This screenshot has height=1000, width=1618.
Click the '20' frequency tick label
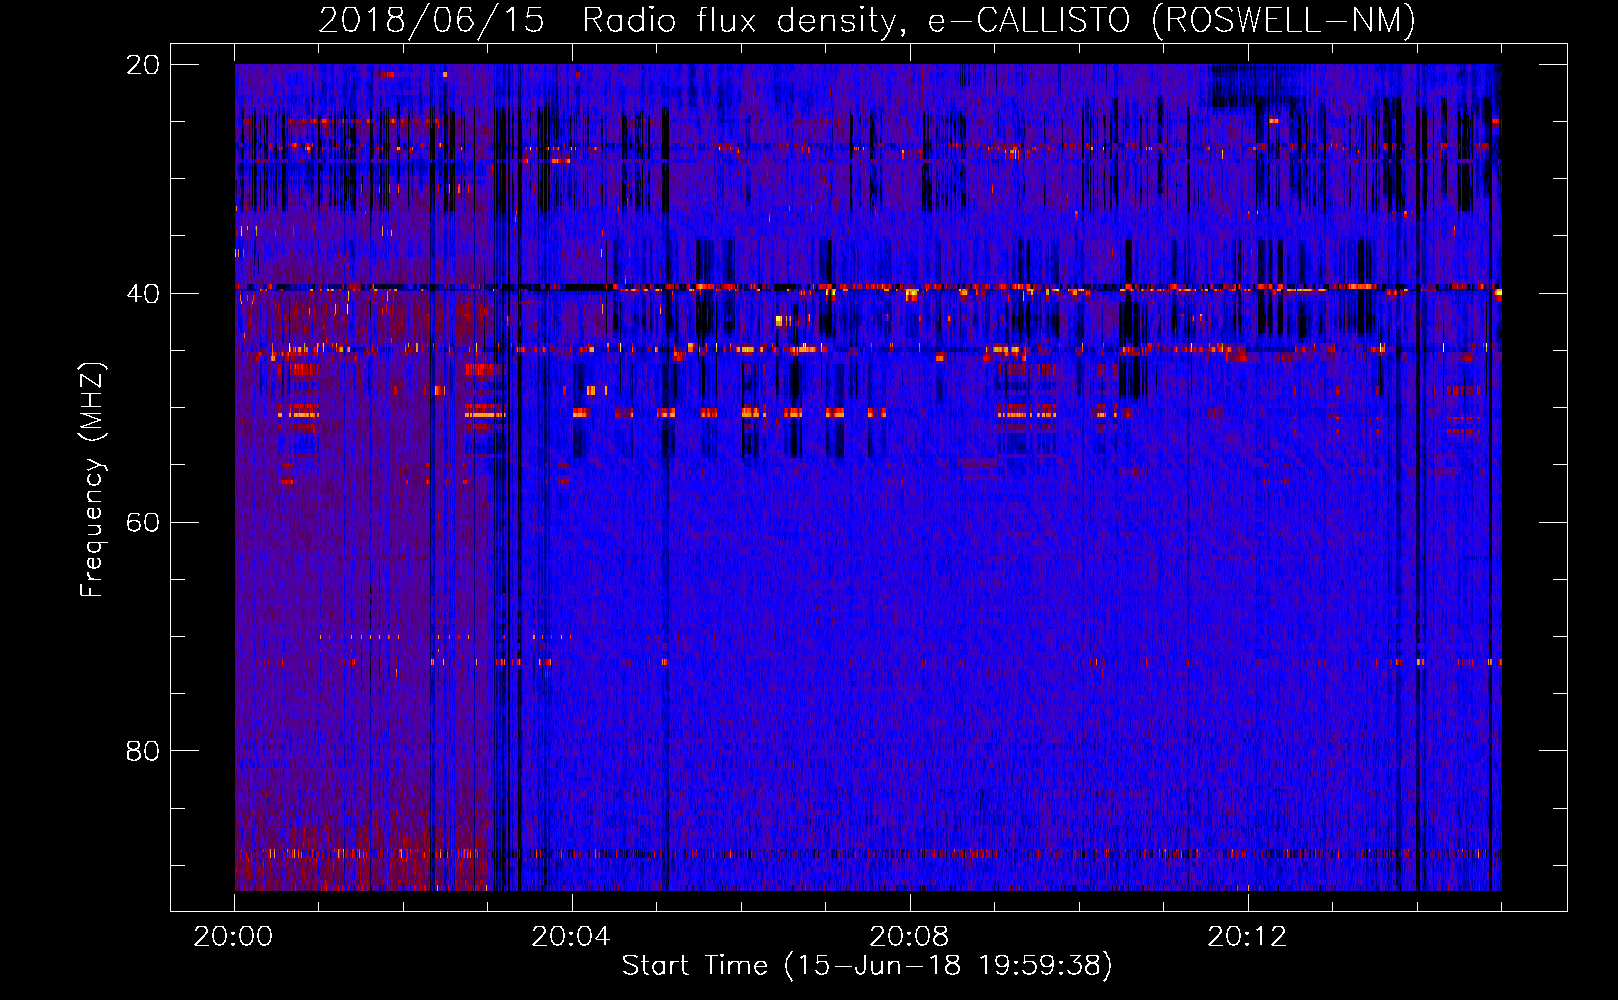143,65
